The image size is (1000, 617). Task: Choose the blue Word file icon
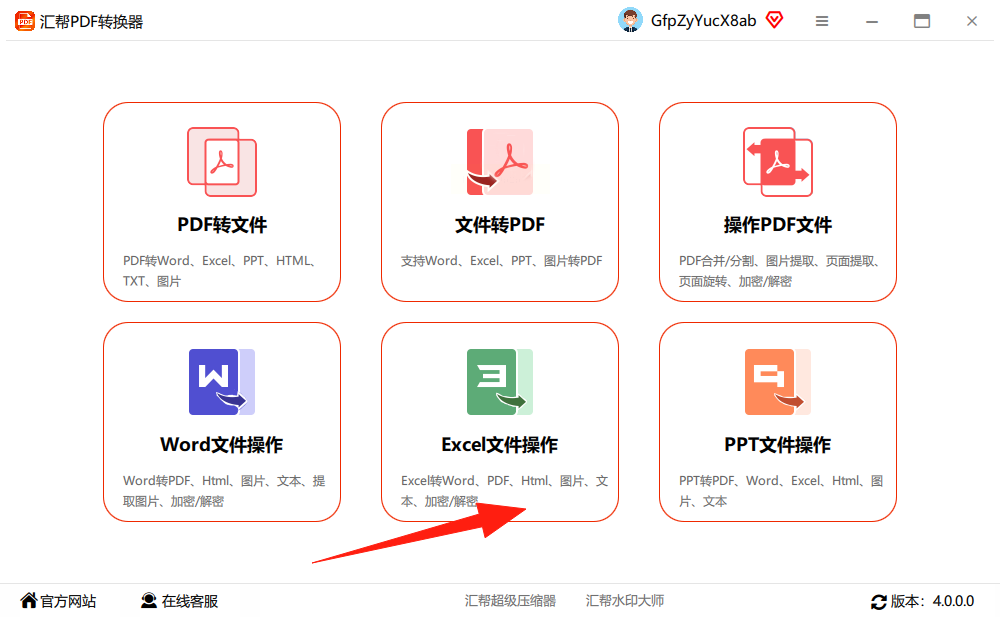(222, 382)
